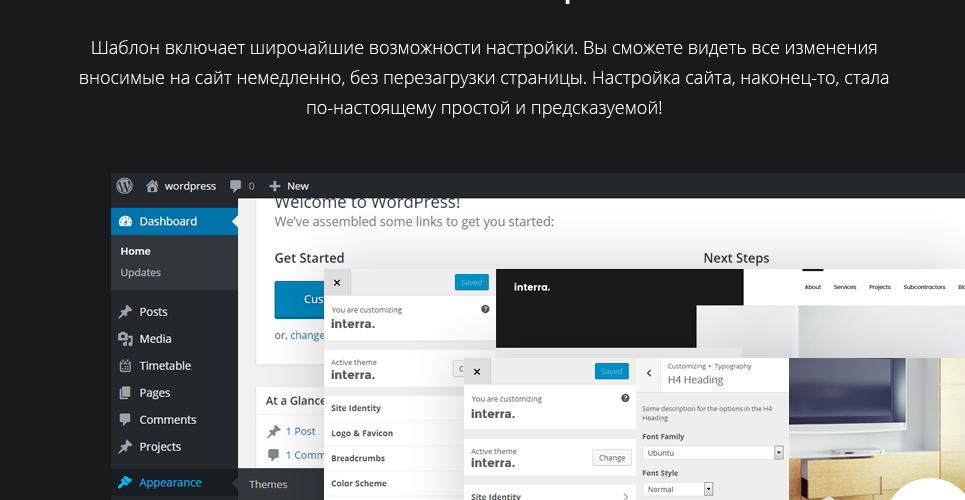Click H4 Heading title text

click(x=695, y=380)
